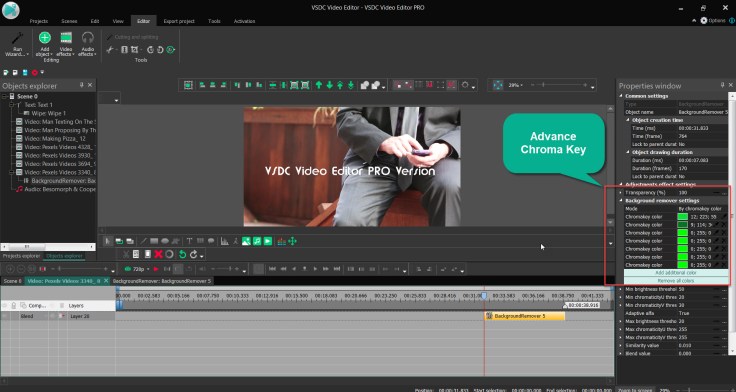Open the Projects menu tab
Image resolution: width=736 pixels, height=392 pixels.
[38, 21]
